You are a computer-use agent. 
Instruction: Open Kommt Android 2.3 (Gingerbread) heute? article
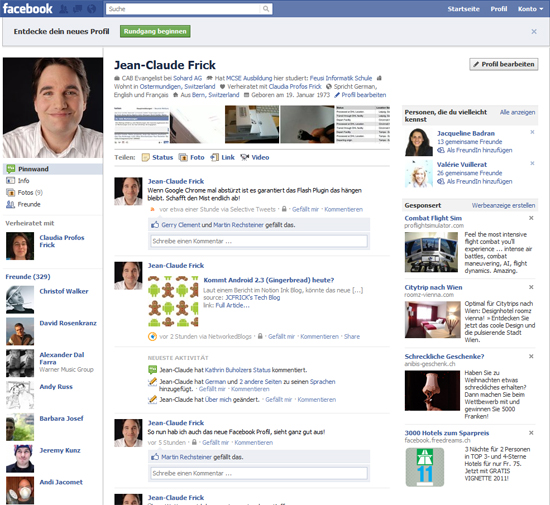[269, 280]
